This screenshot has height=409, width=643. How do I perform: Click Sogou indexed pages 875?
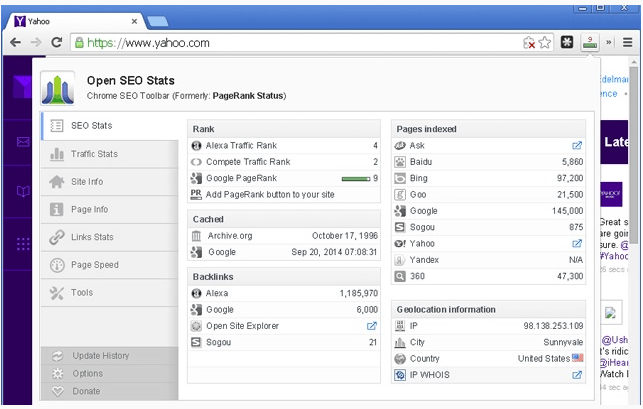pos(576,227)
